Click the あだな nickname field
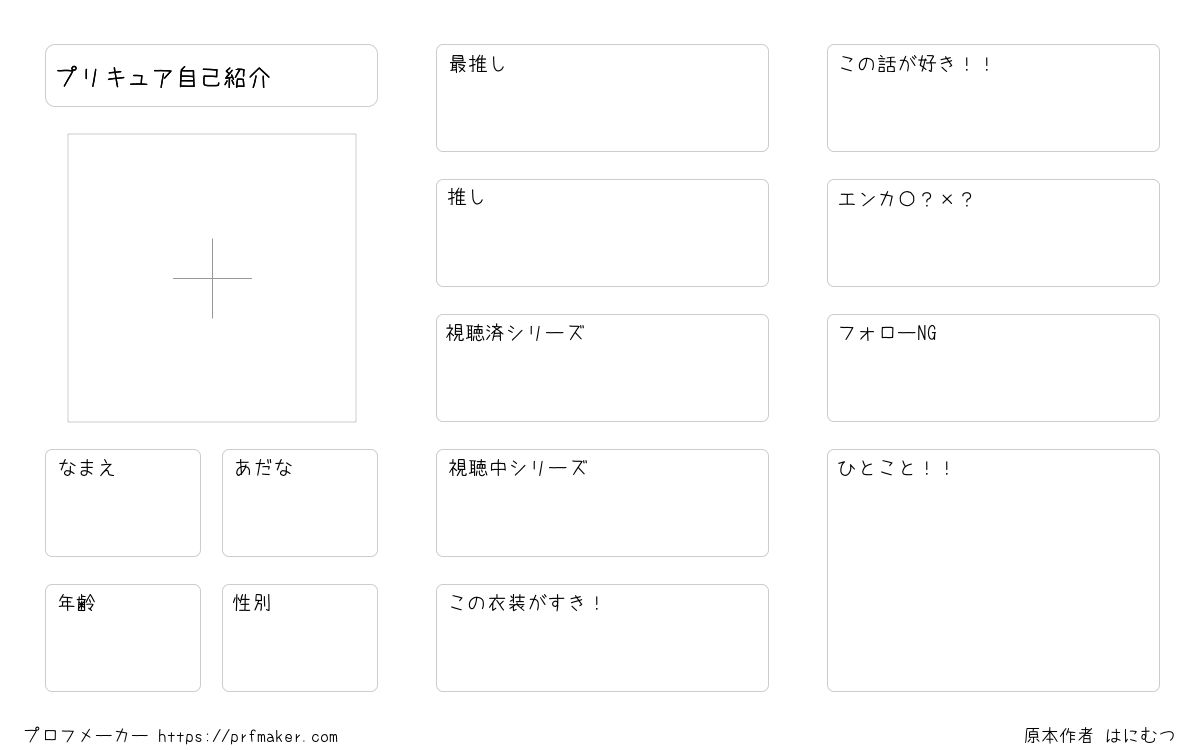The width and height of the screenshot is (1200, 750). (x=300, y=503)
